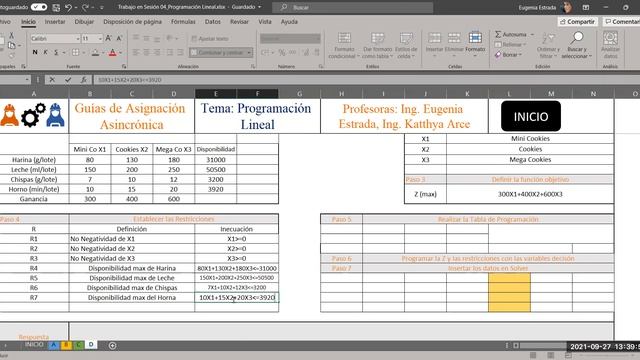Click the Estilos de celda icon
640x360 pixels.
click(406, 45)
